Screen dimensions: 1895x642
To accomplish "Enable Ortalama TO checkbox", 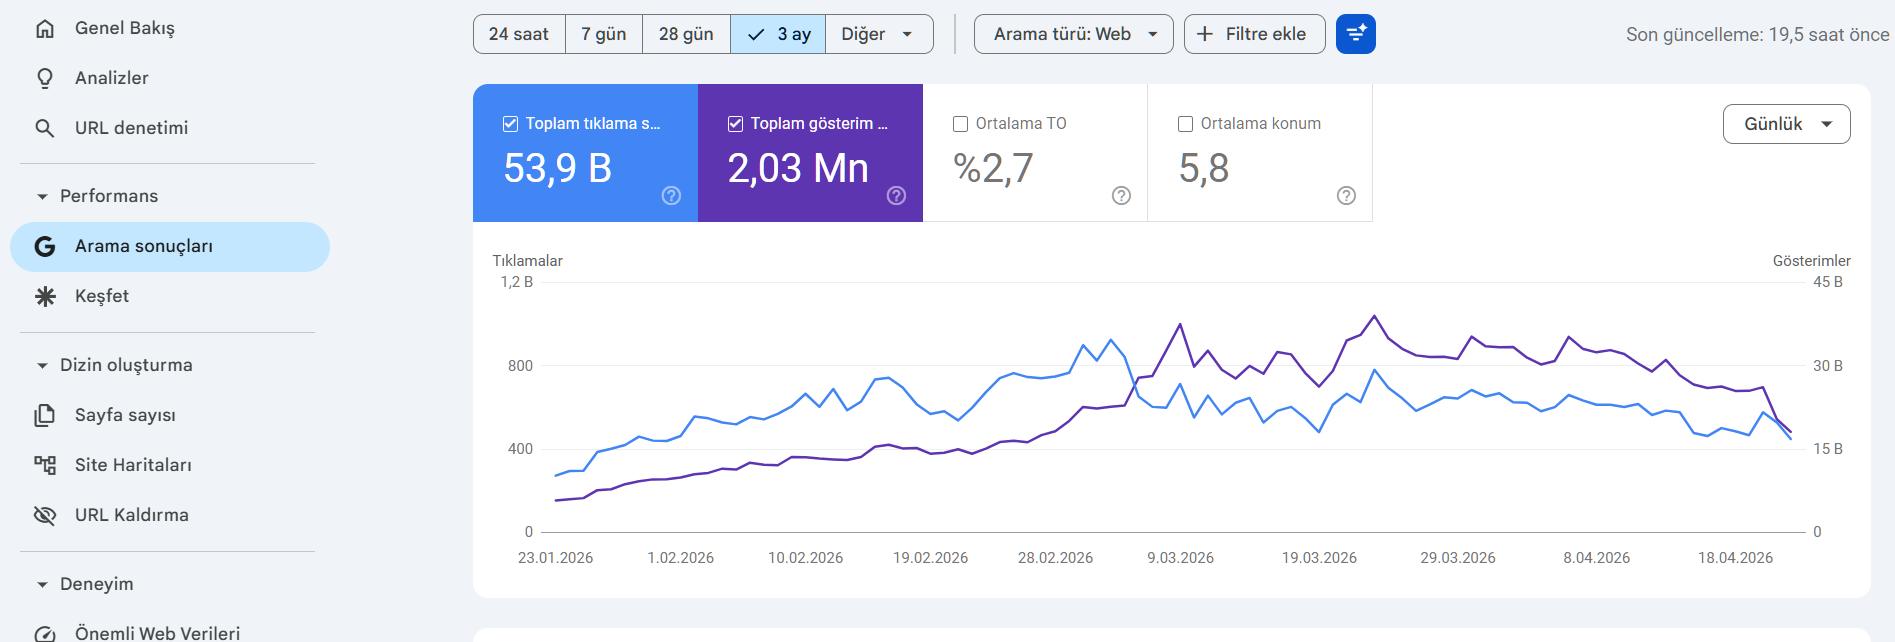I will 960,124.
